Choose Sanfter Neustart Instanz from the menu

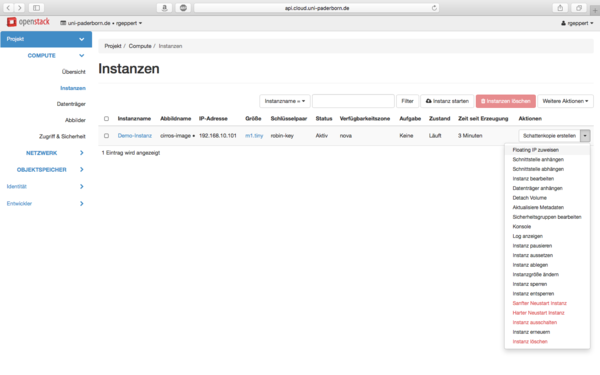coord(548,303)
